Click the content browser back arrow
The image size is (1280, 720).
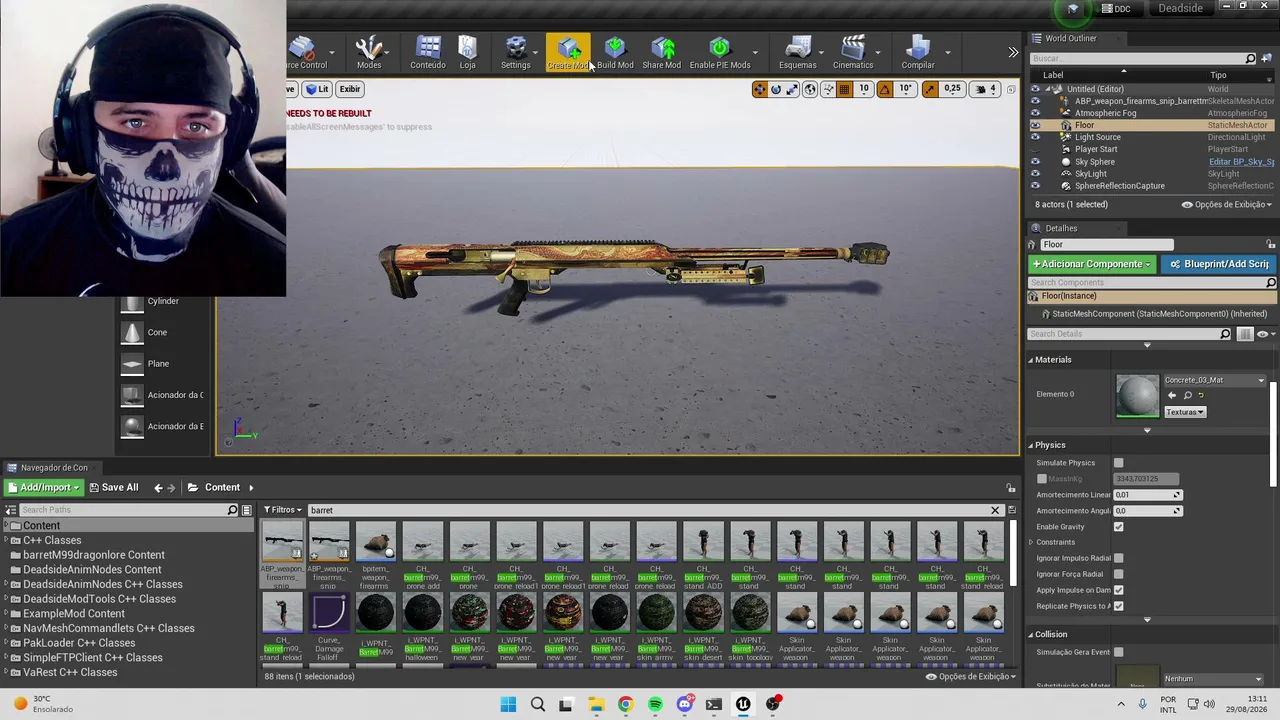point(158,488)
